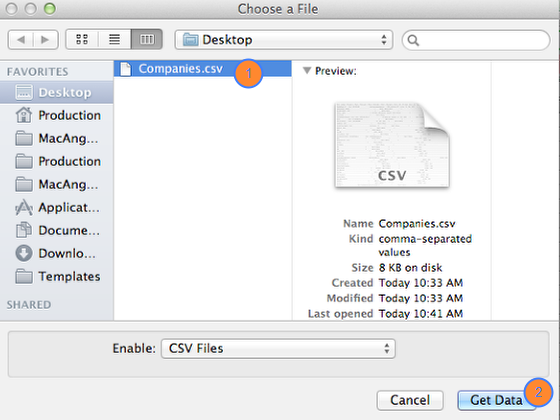
Task: Go forward with the right arrow button
Action: pos(46,39)
